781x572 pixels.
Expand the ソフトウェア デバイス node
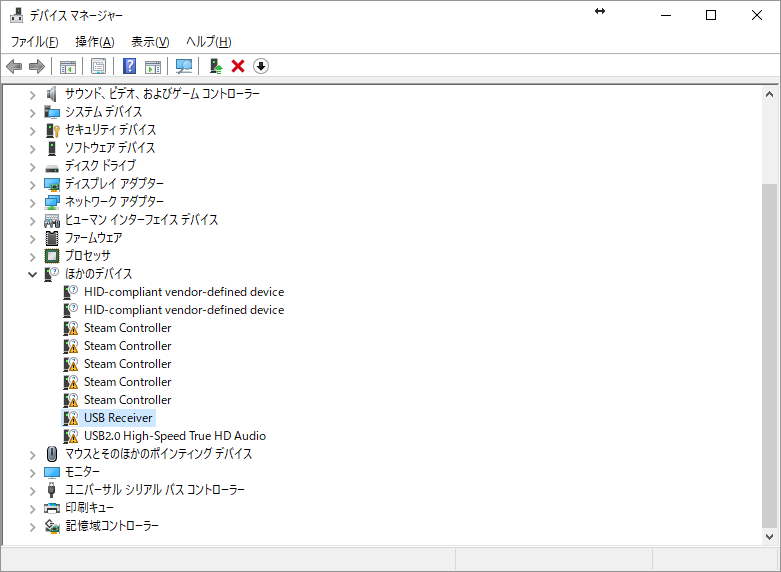click(x=32, y=148)
